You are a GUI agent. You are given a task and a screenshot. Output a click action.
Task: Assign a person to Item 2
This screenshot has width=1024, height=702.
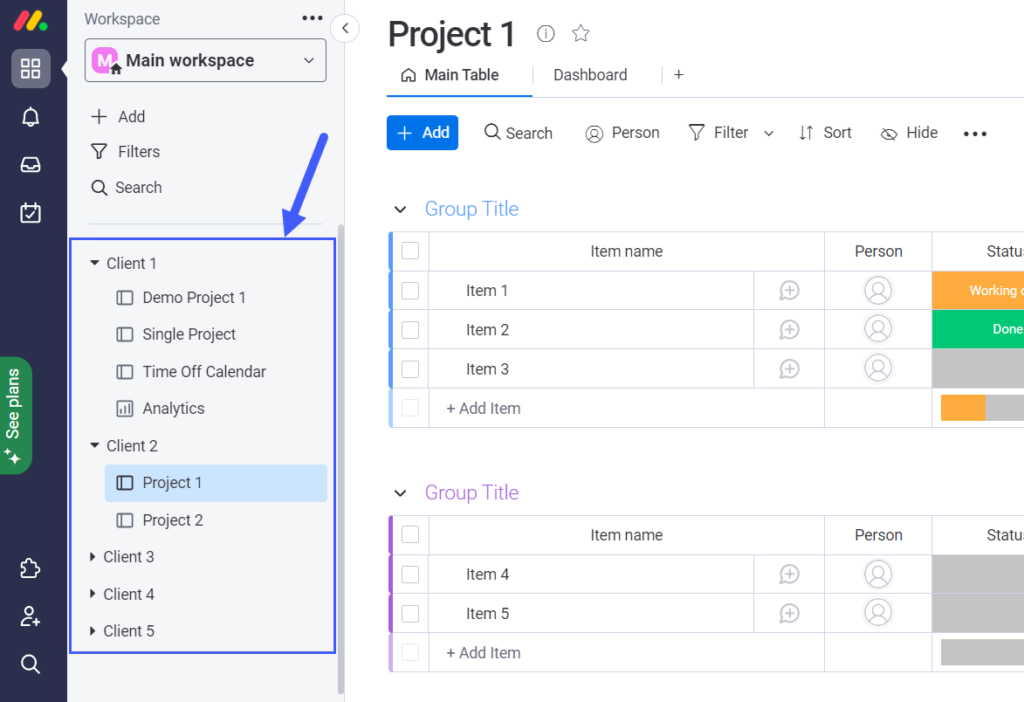coord(878,330)
